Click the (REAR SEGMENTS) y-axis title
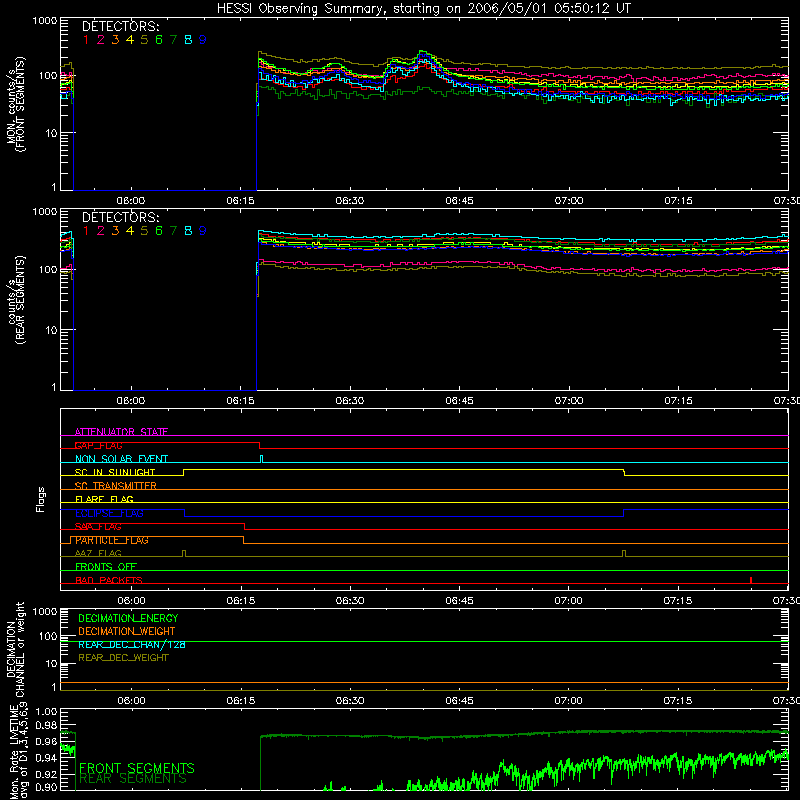This screenshot has height=800, width=800. [x=20, y=300]
